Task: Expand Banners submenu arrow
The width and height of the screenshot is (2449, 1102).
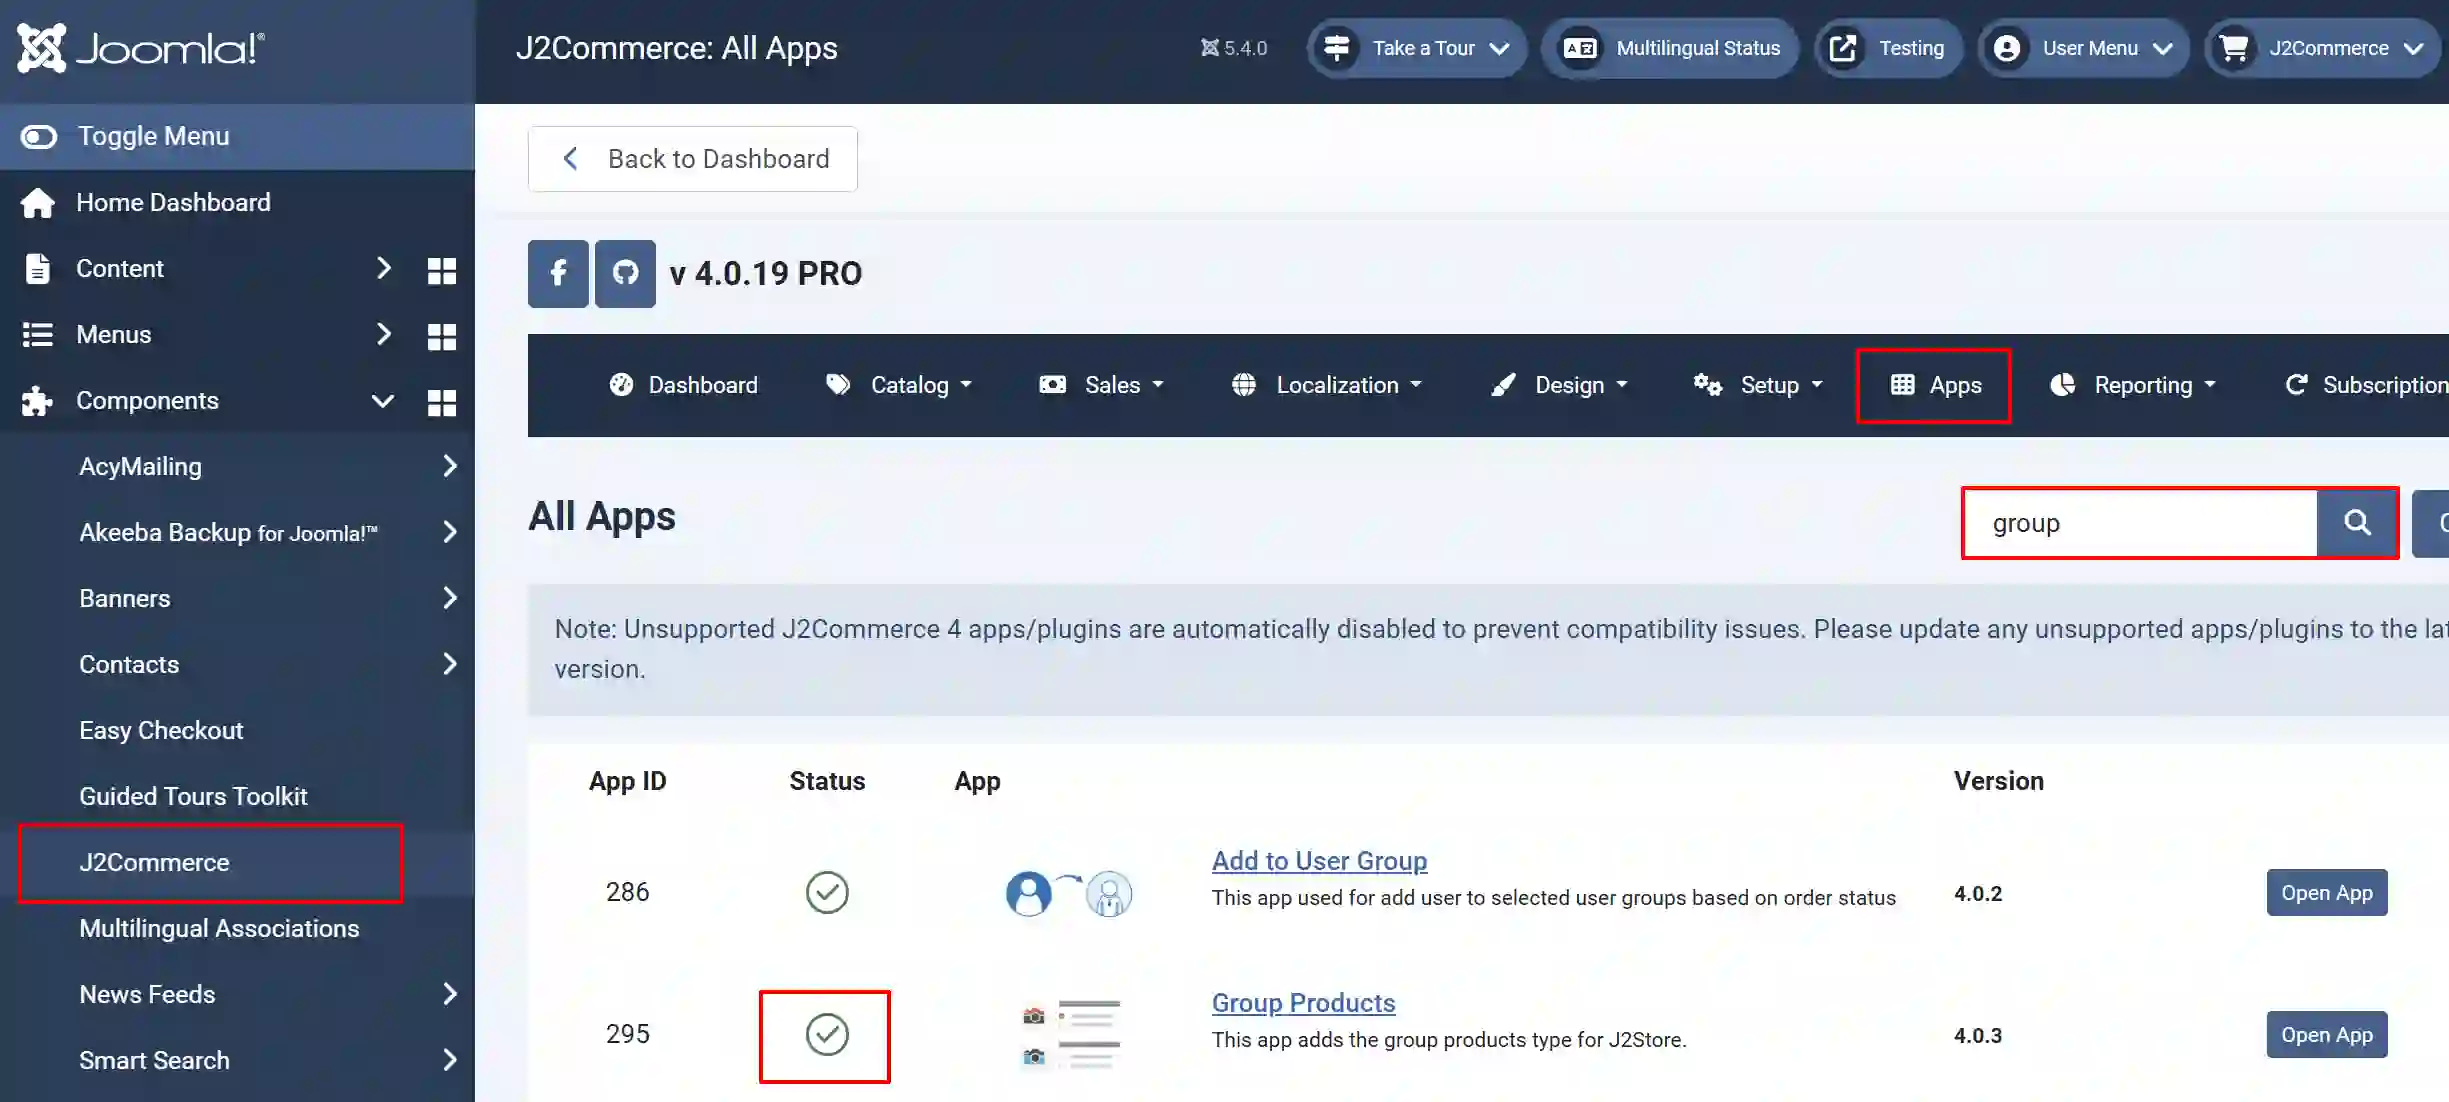Action: point(450,598)
